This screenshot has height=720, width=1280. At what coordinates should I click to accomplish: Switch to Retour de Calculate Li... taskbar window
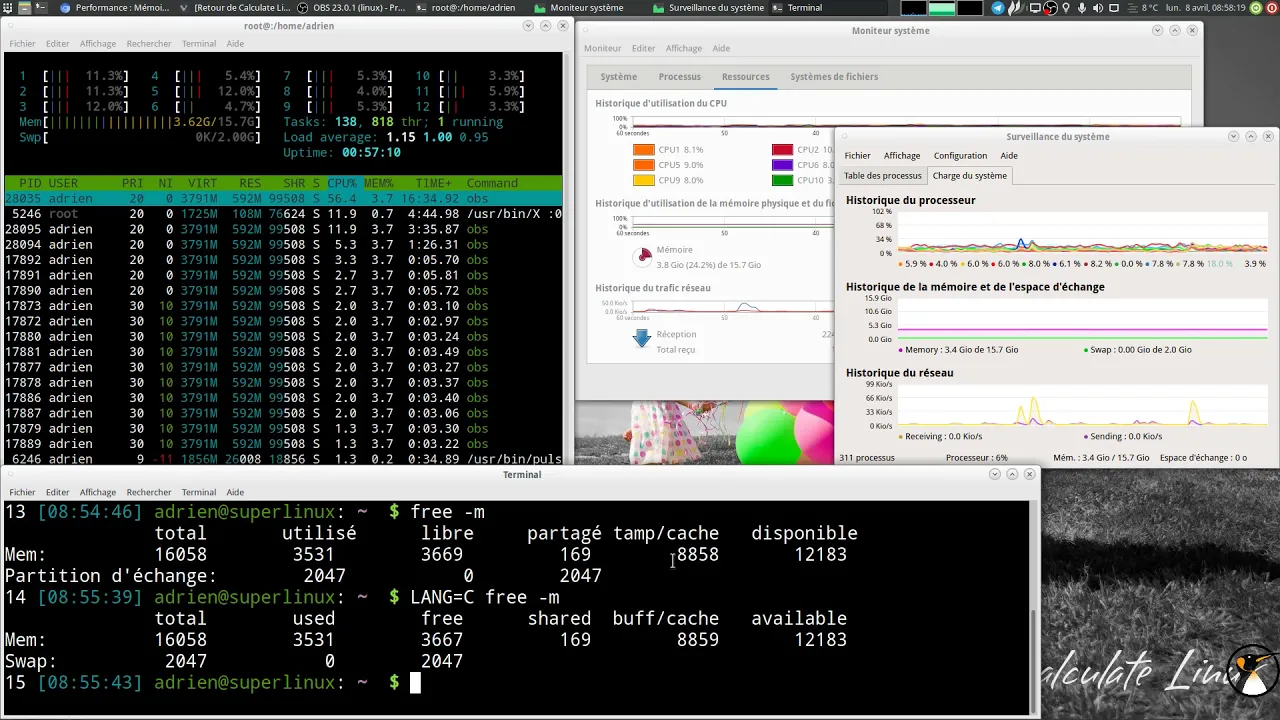[x=233, y=8]
